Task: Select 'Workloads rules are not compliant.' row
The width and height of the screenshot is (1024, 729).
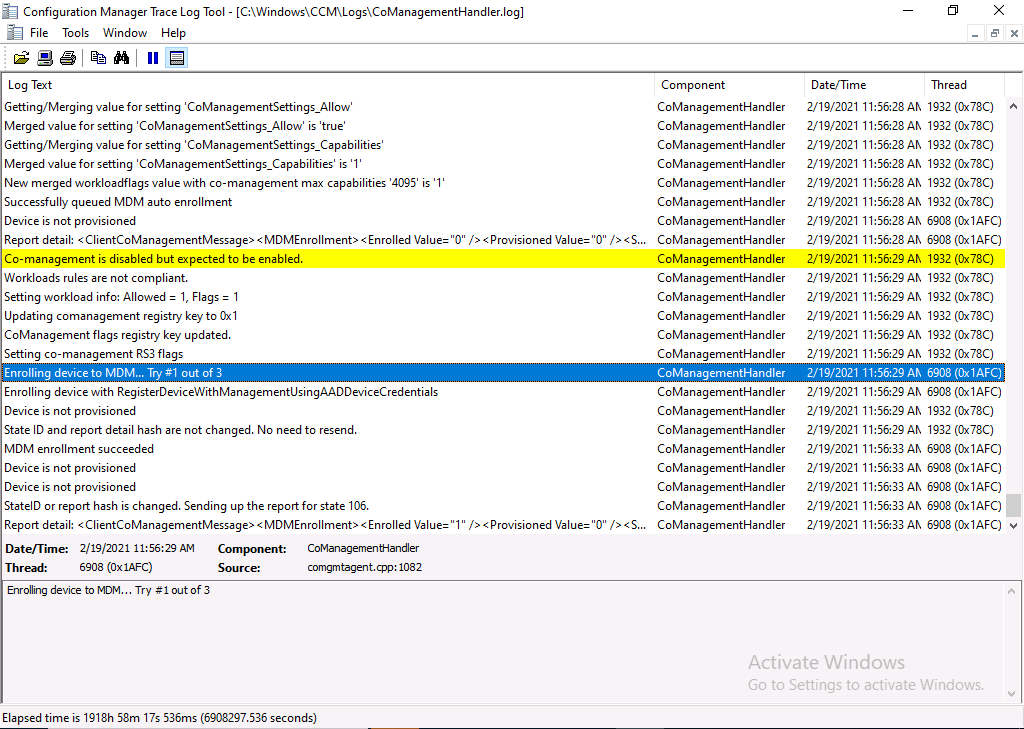Action: 503,278
